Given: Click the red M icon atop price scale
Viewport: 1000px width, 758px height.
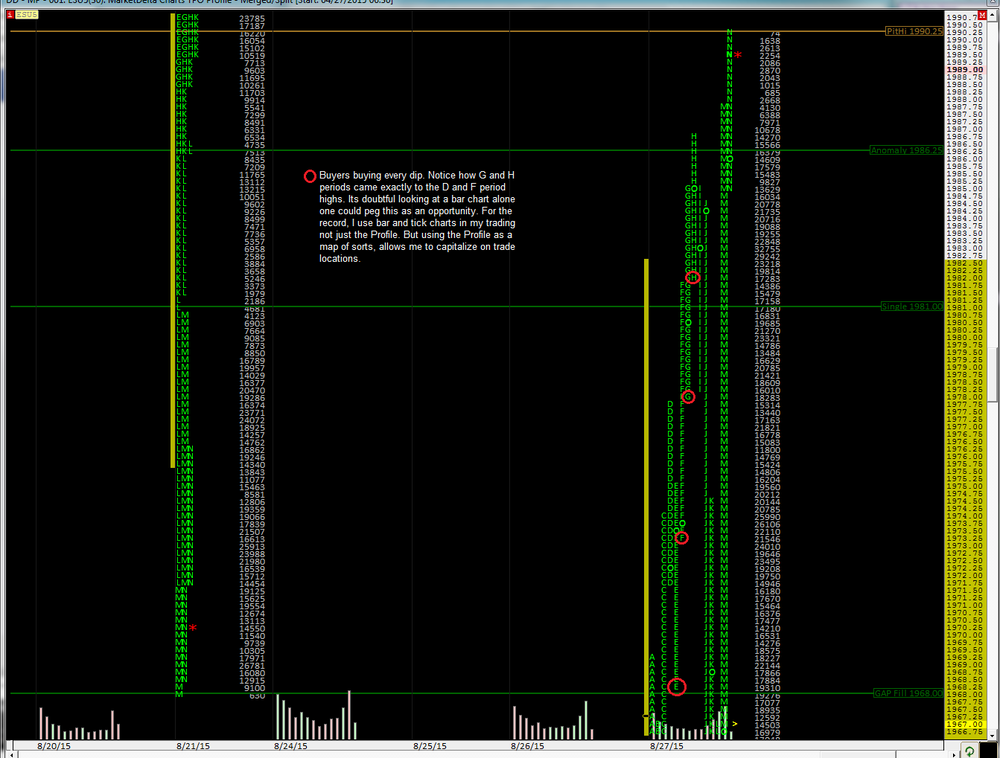Looking at the screenshot, I should tap(983, 15).
